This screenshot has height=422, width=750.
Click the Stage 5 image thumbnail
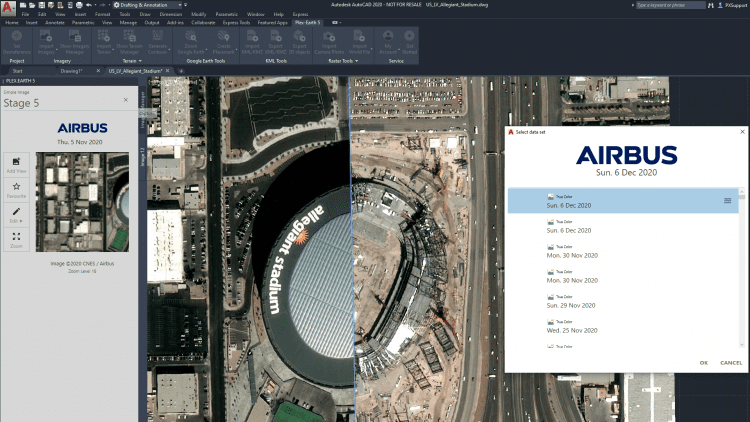(82, 203)
